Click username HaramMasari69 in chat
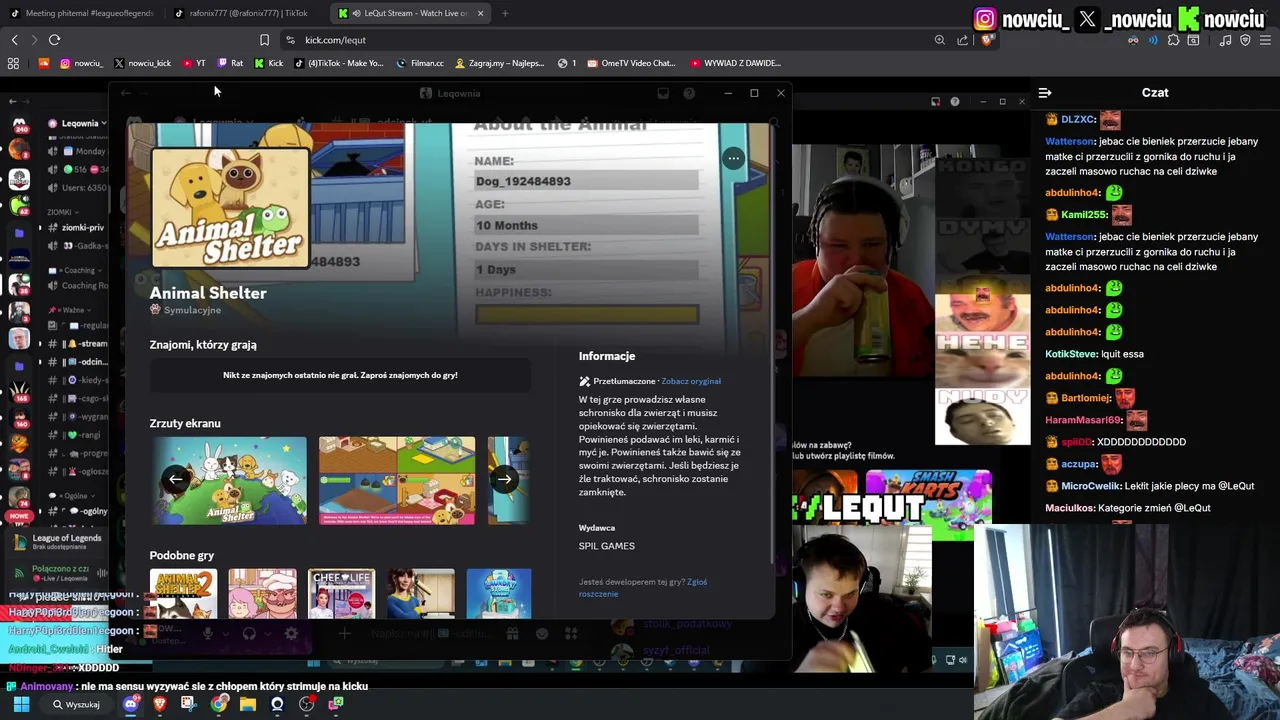 [1085, 420]
